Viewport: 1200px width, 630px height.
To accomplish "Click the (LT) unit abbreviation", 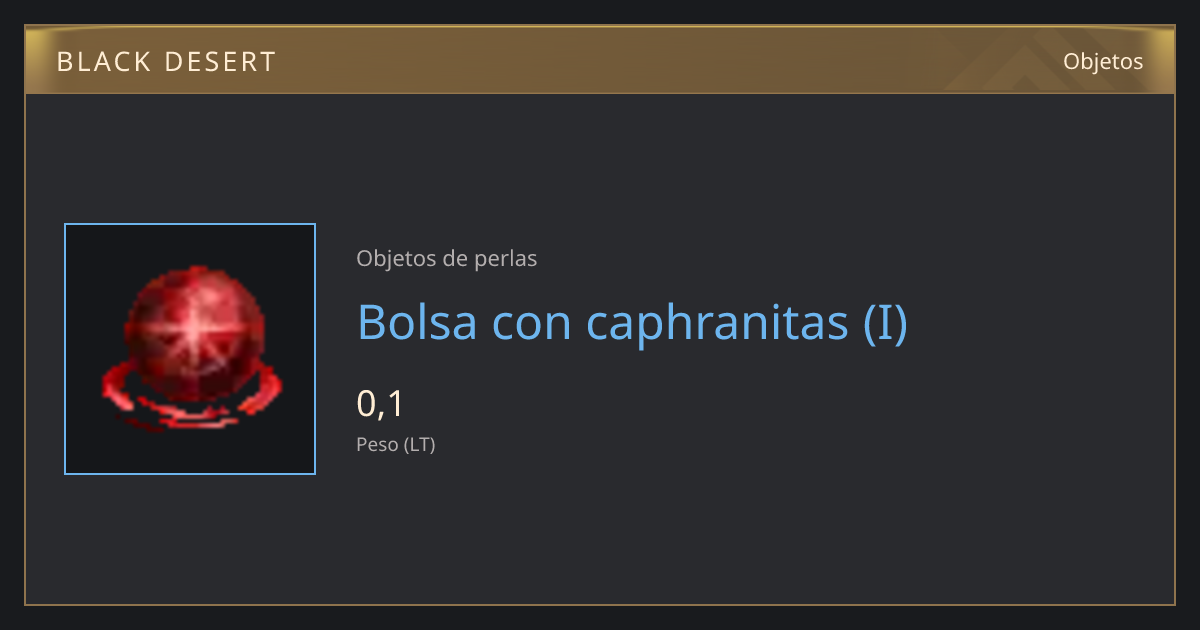I will coord(420,445).
